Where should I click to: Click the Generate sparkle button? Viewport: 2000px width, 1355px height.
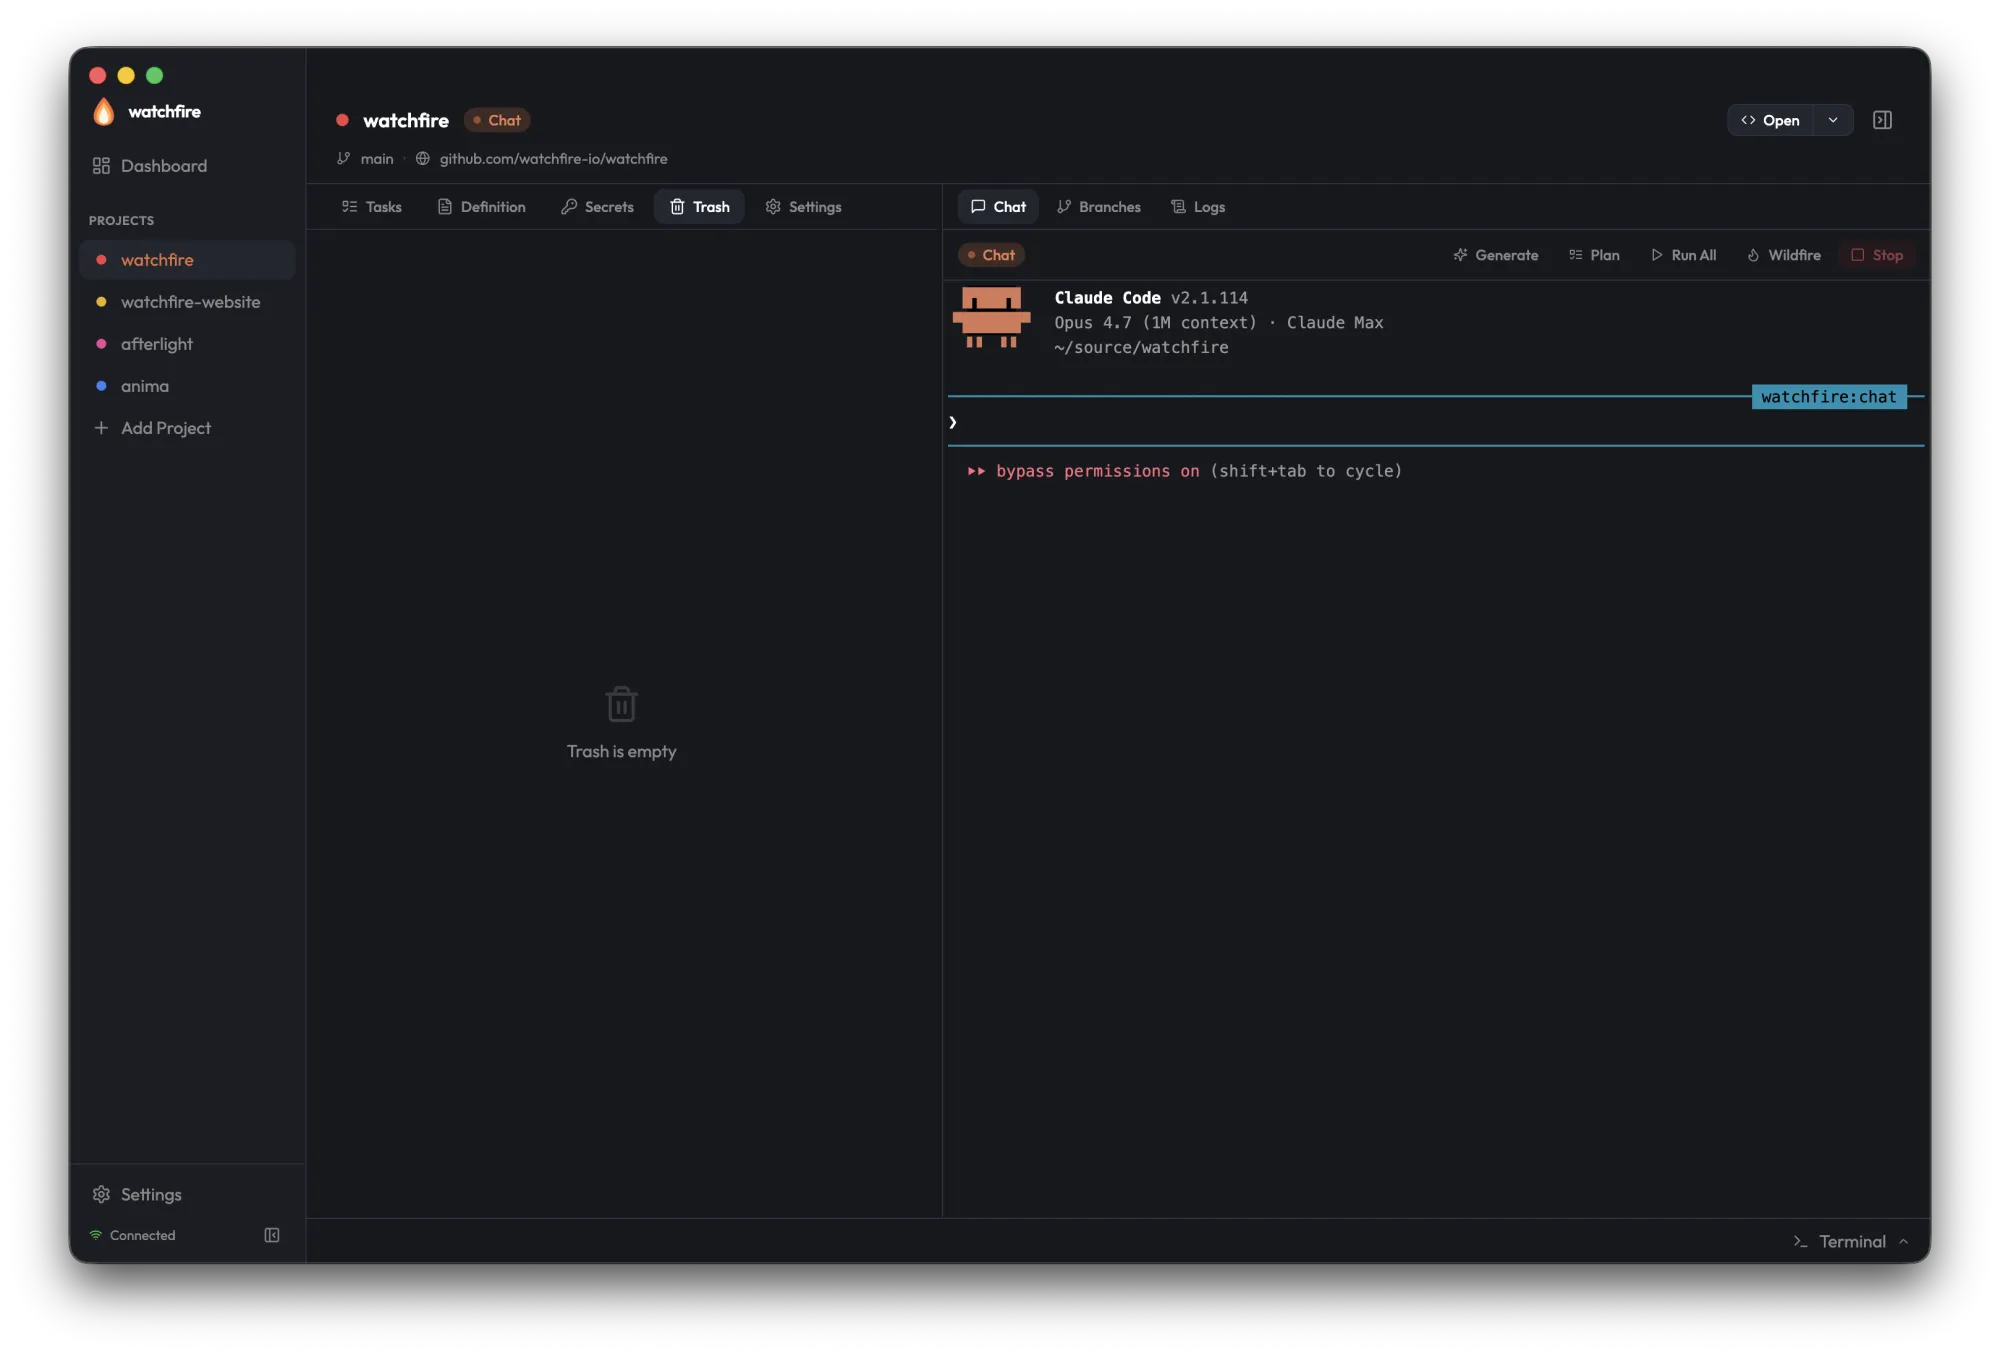click(1496, 255)
